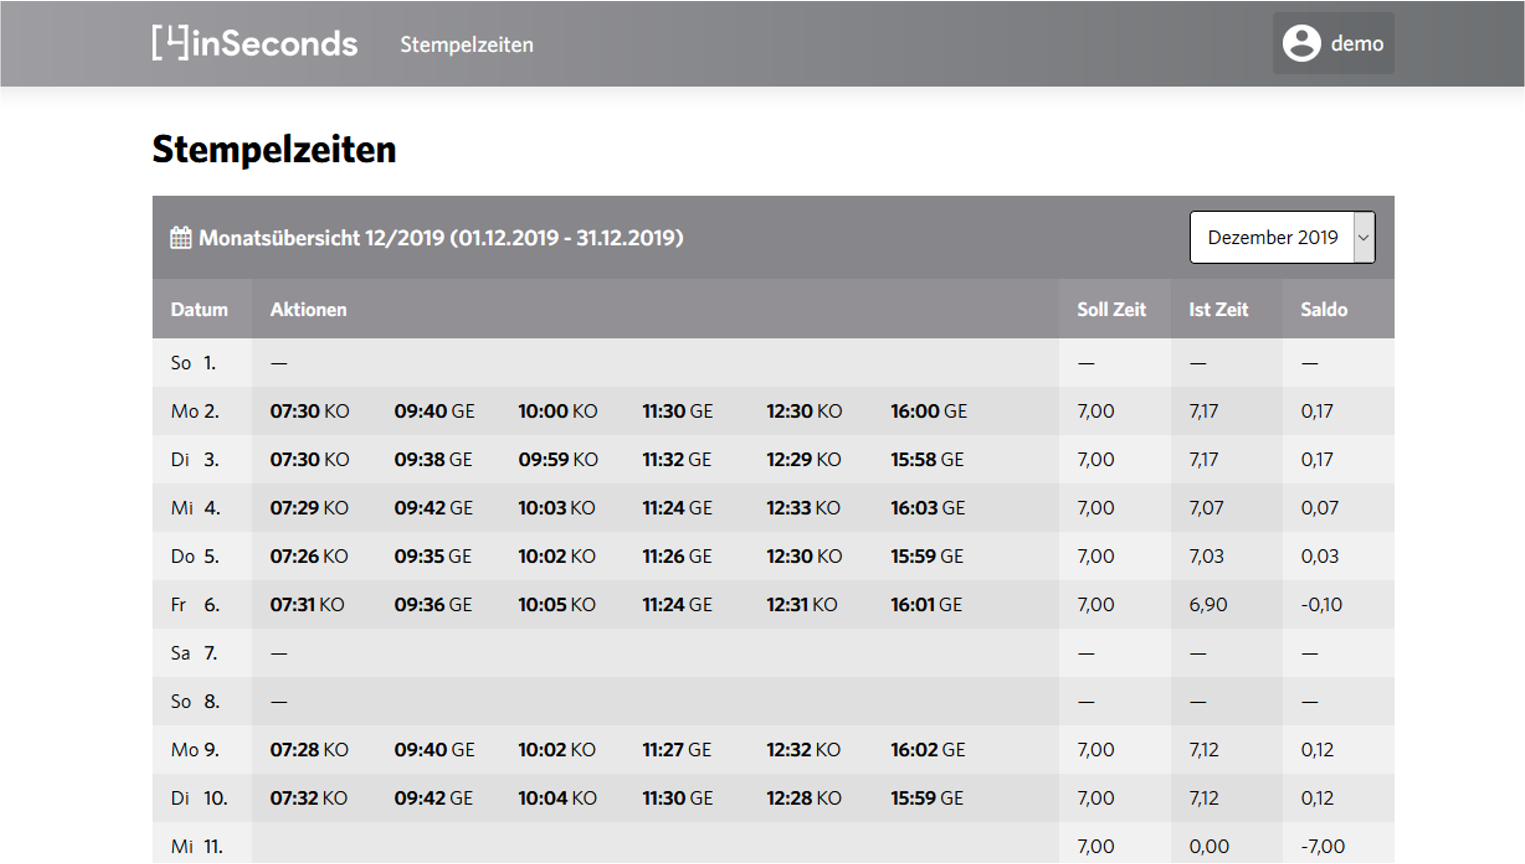Click the 07:32 KO entry on Di 10.
This screenshot has width=1525, height=864.
309,798
